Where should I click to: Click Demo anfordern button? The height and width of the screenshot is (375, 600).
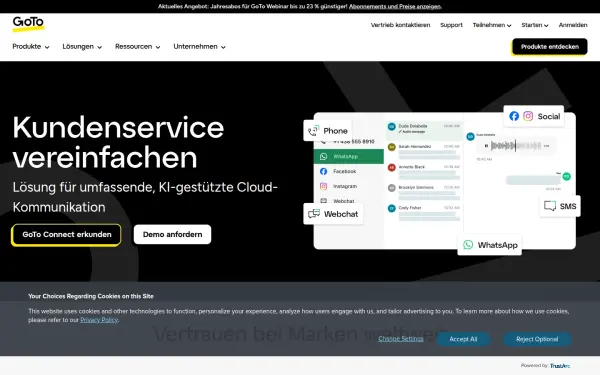click(x=172, y=235)
